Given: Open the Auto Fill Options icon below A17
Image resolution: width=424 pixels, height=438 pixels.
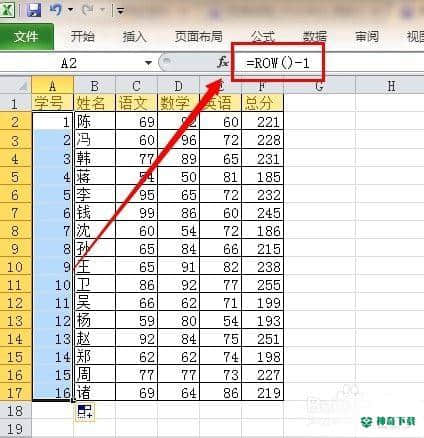Looking at the screenshot, I should point(85,411).
